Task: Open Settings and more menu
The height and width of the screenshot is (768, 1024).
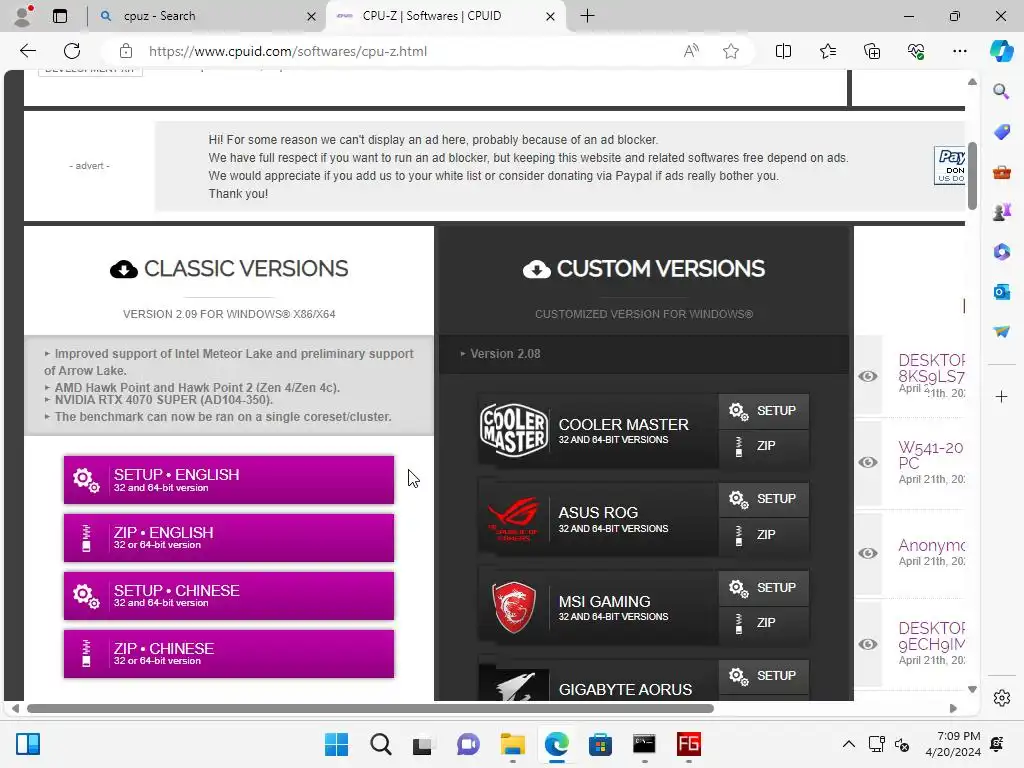Action: tap(959, 51)
